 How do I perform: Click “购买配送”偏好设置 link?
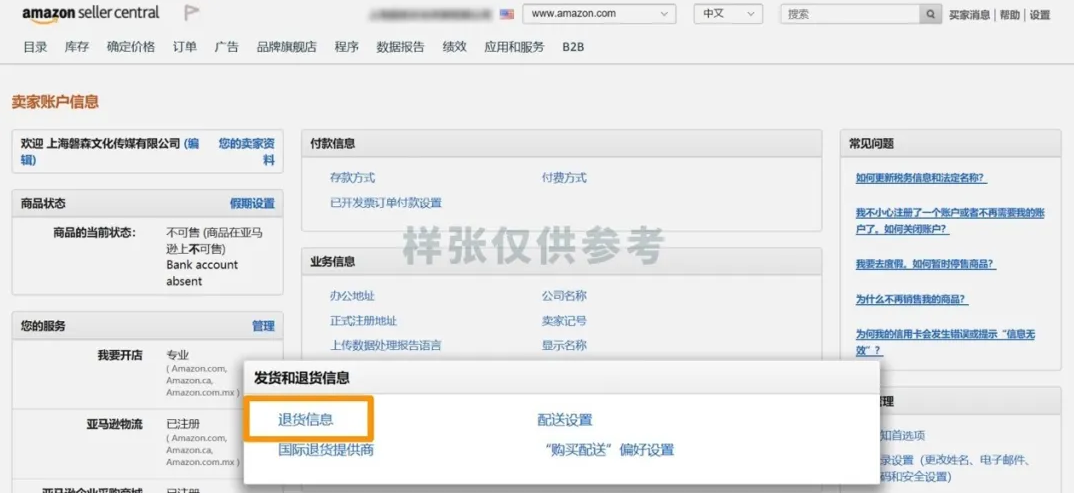click(x=610, y=450)
